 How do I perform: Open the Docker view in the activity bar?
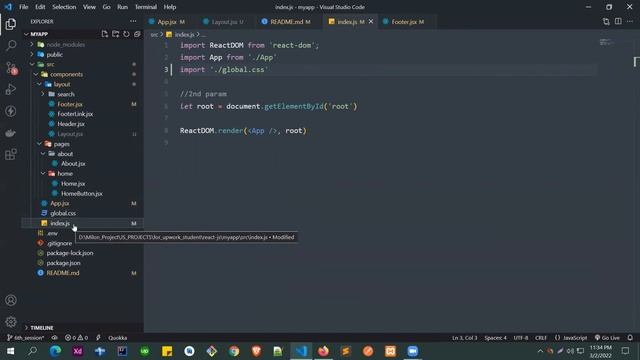pos(11,133)
